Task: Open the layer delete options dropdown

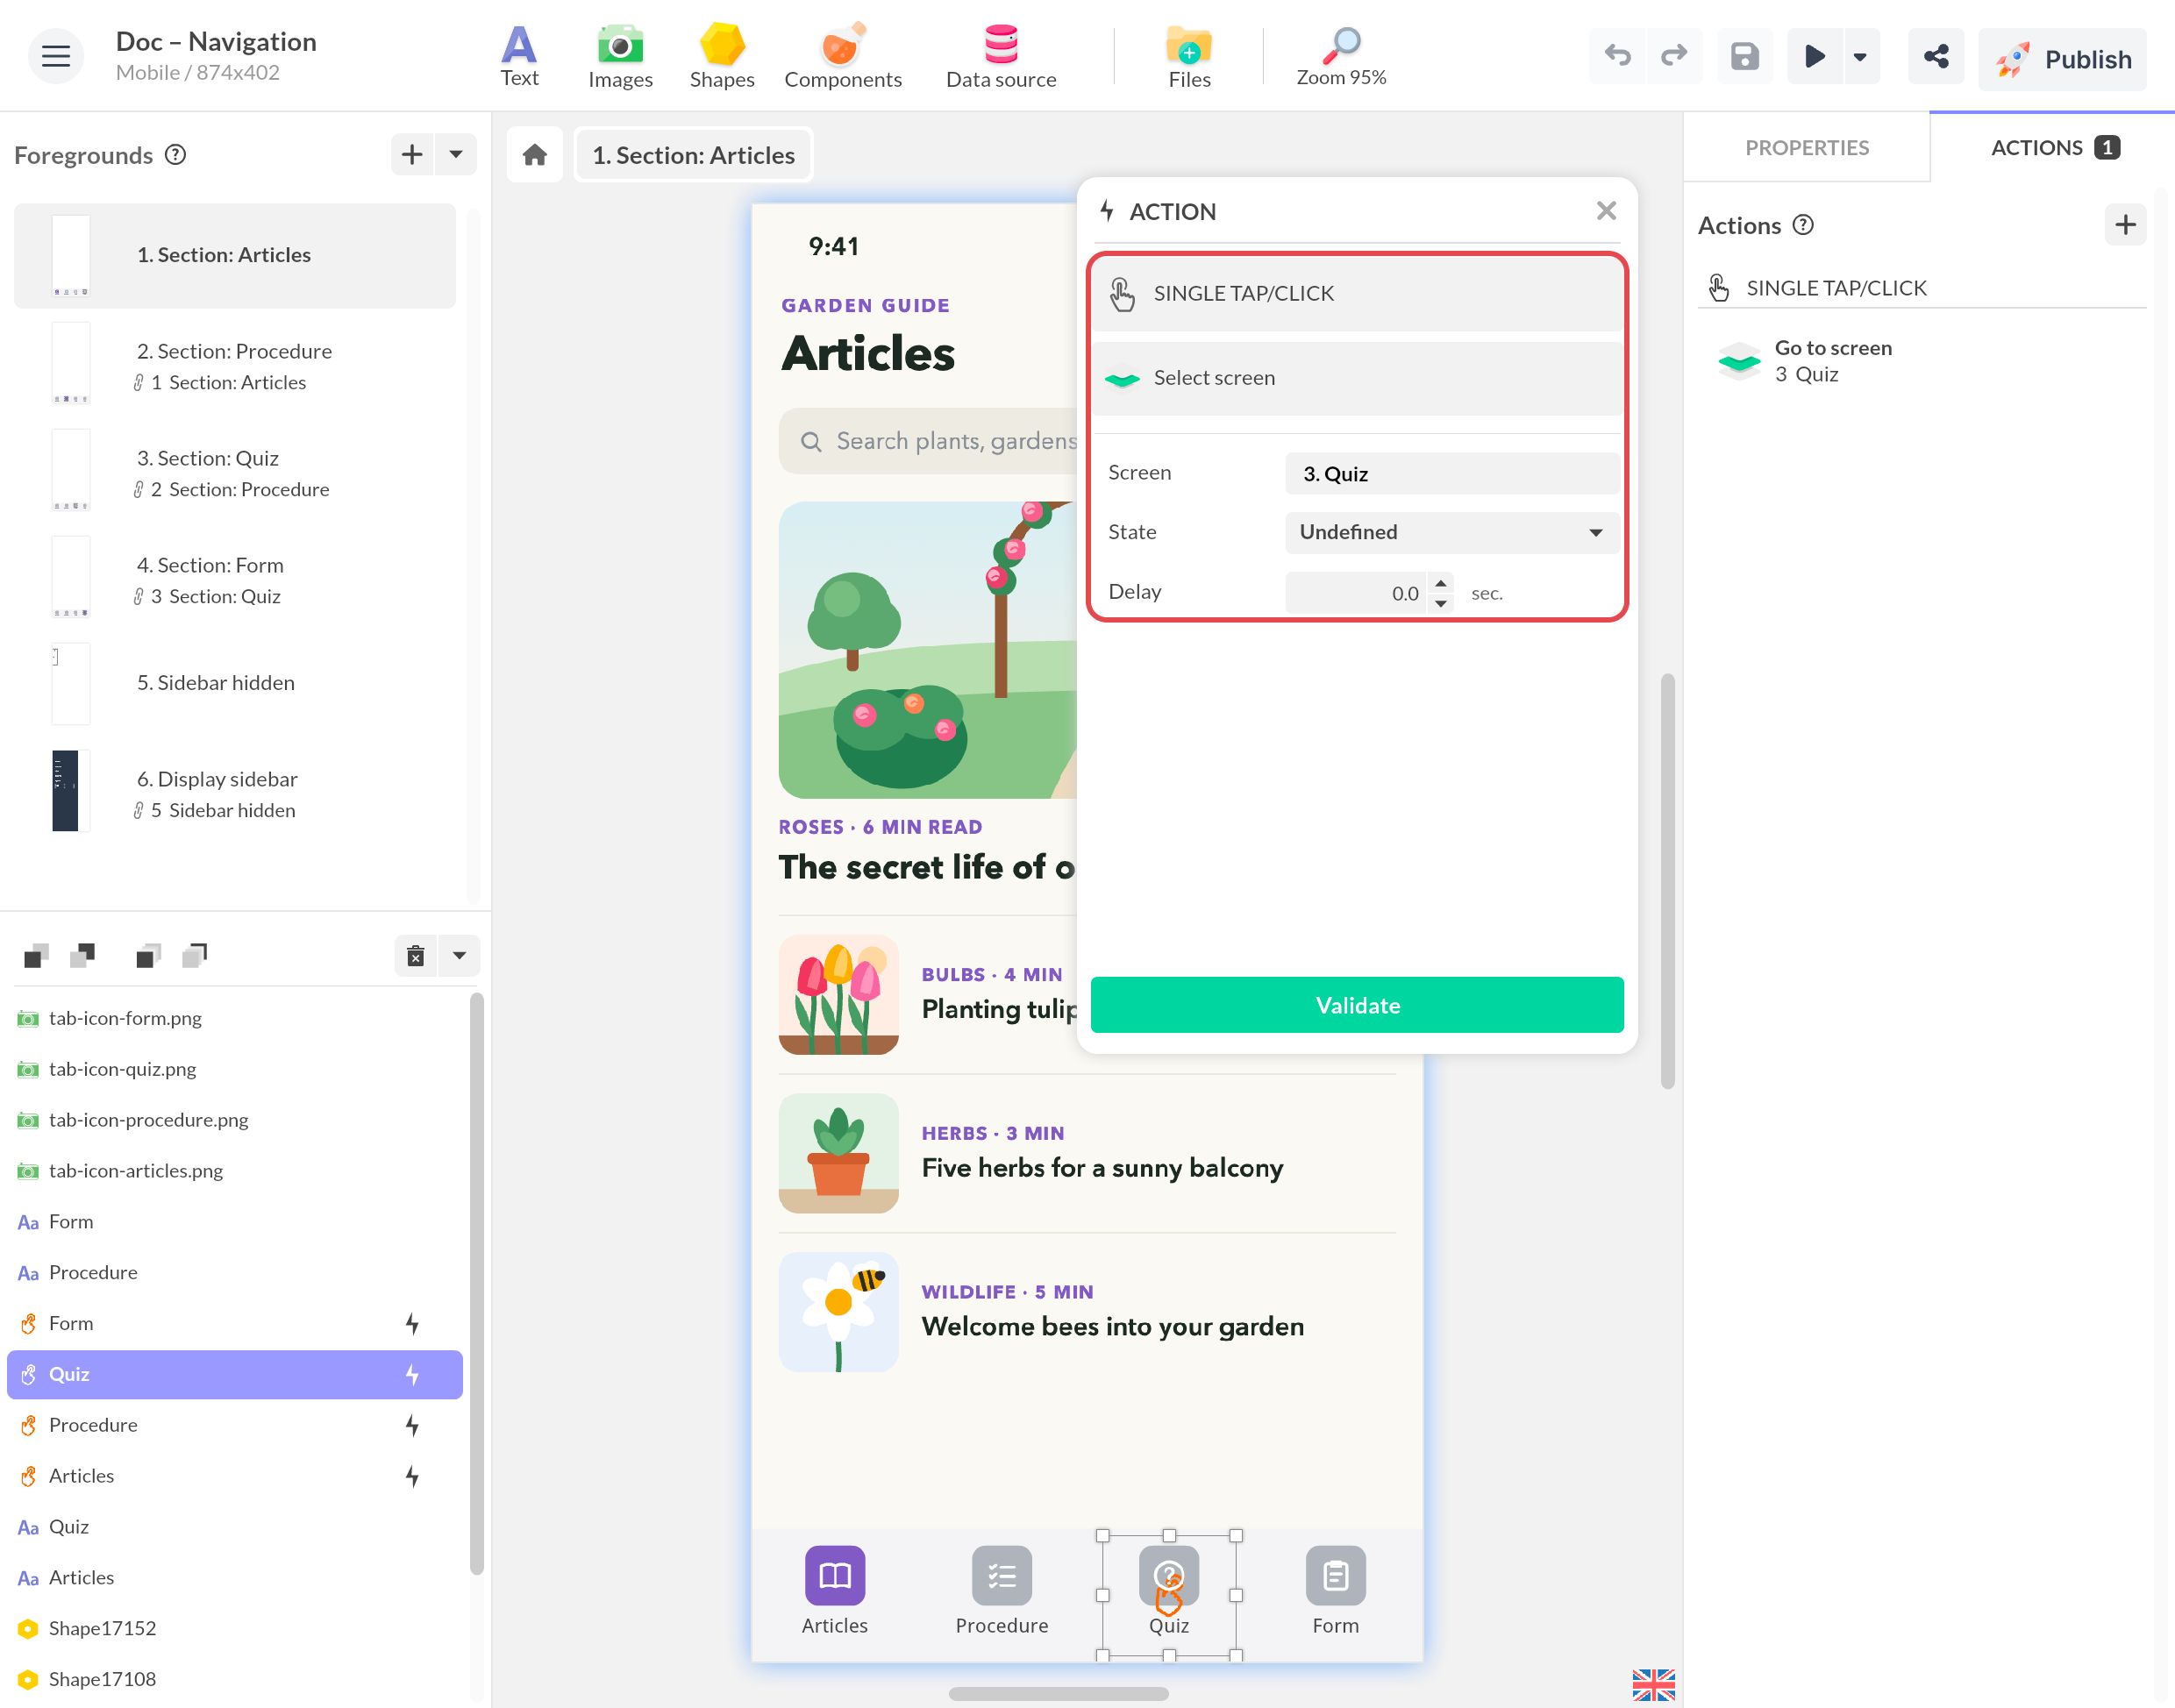Action: tap(459, 956)
